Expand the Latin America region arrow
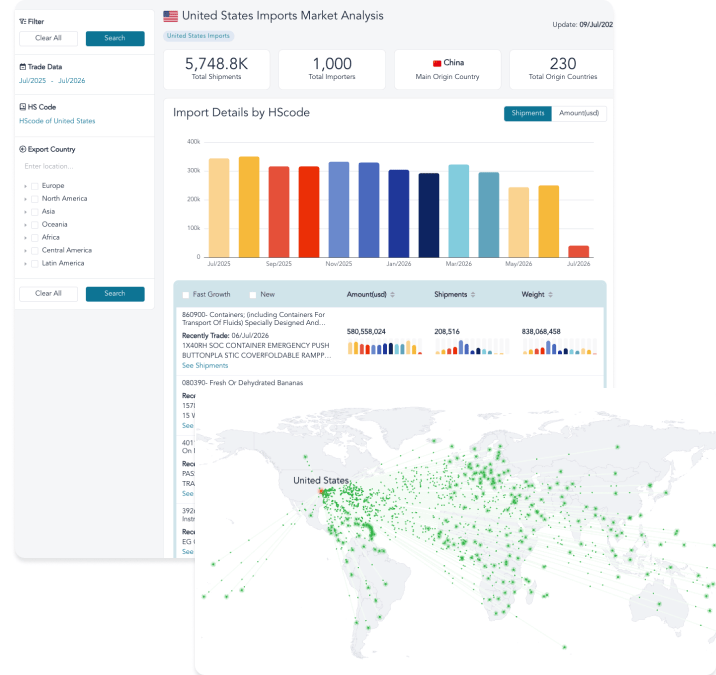Image resolution: width=716 pixels, height=675 pixels. coord(25,264)
